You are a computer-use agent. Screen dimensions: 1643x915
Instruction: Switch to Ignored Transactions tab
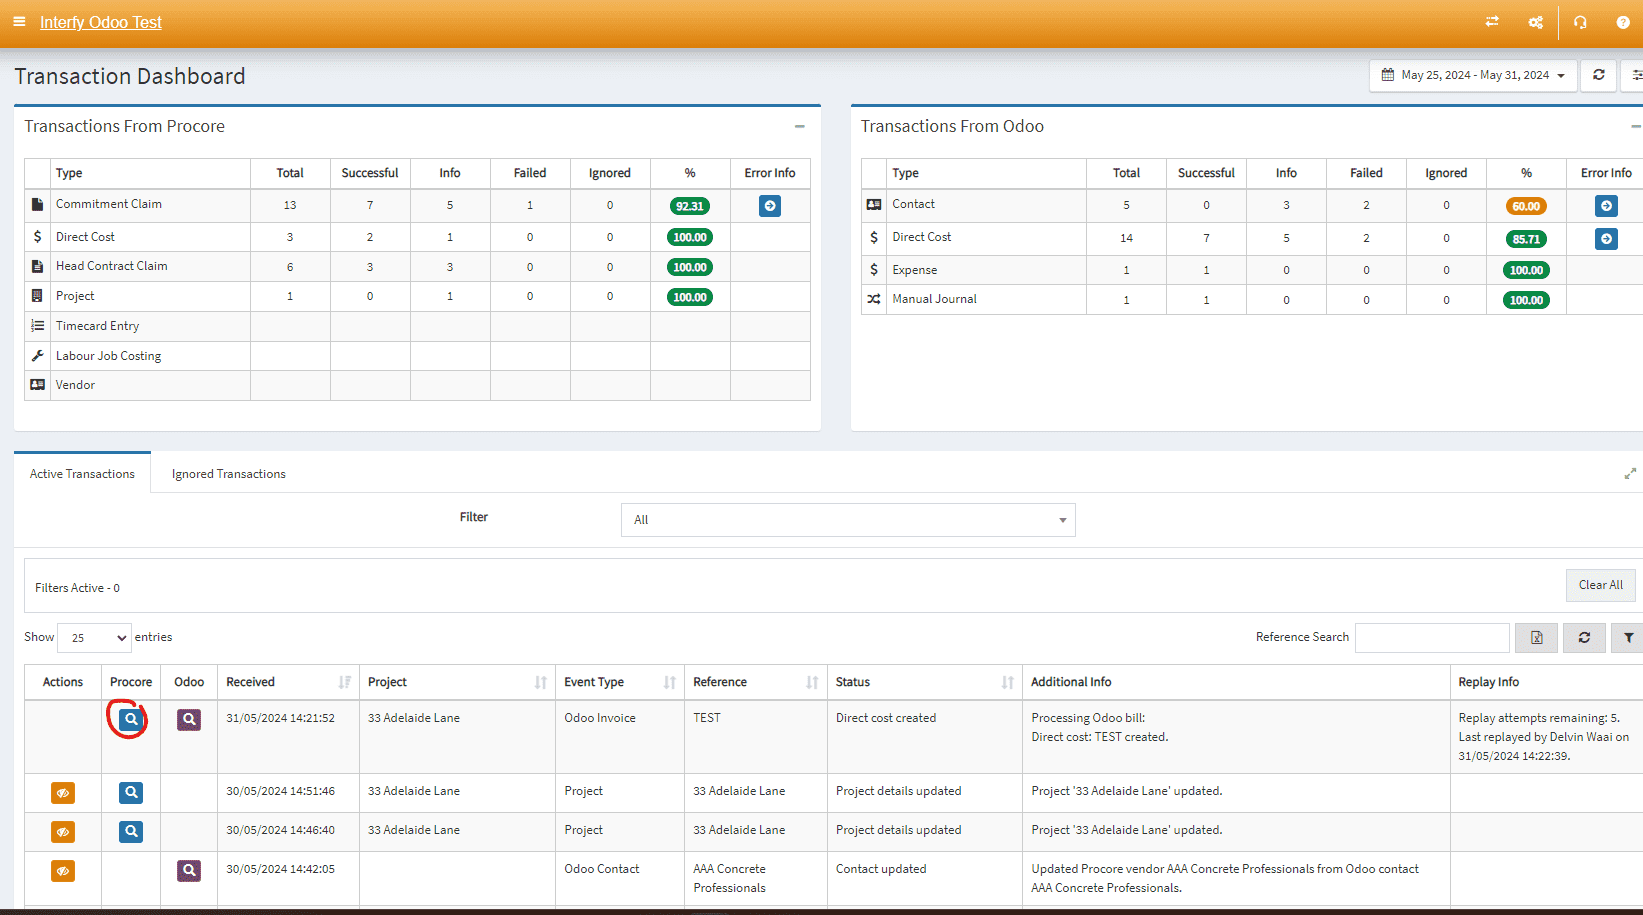[x=228, y=474]
